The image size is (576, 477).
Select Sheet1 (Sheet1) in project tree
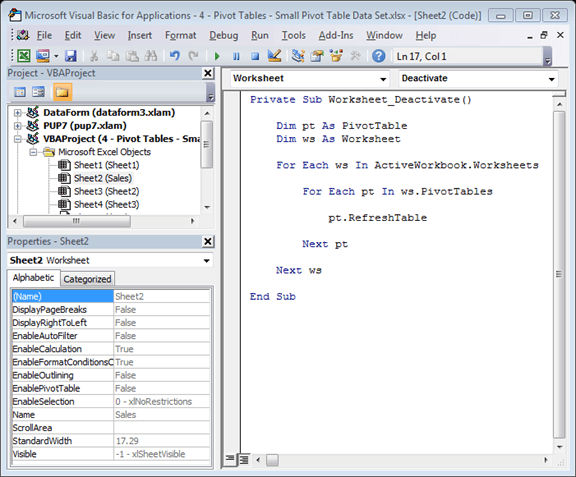pyautogui.click(x=107, y=165)
